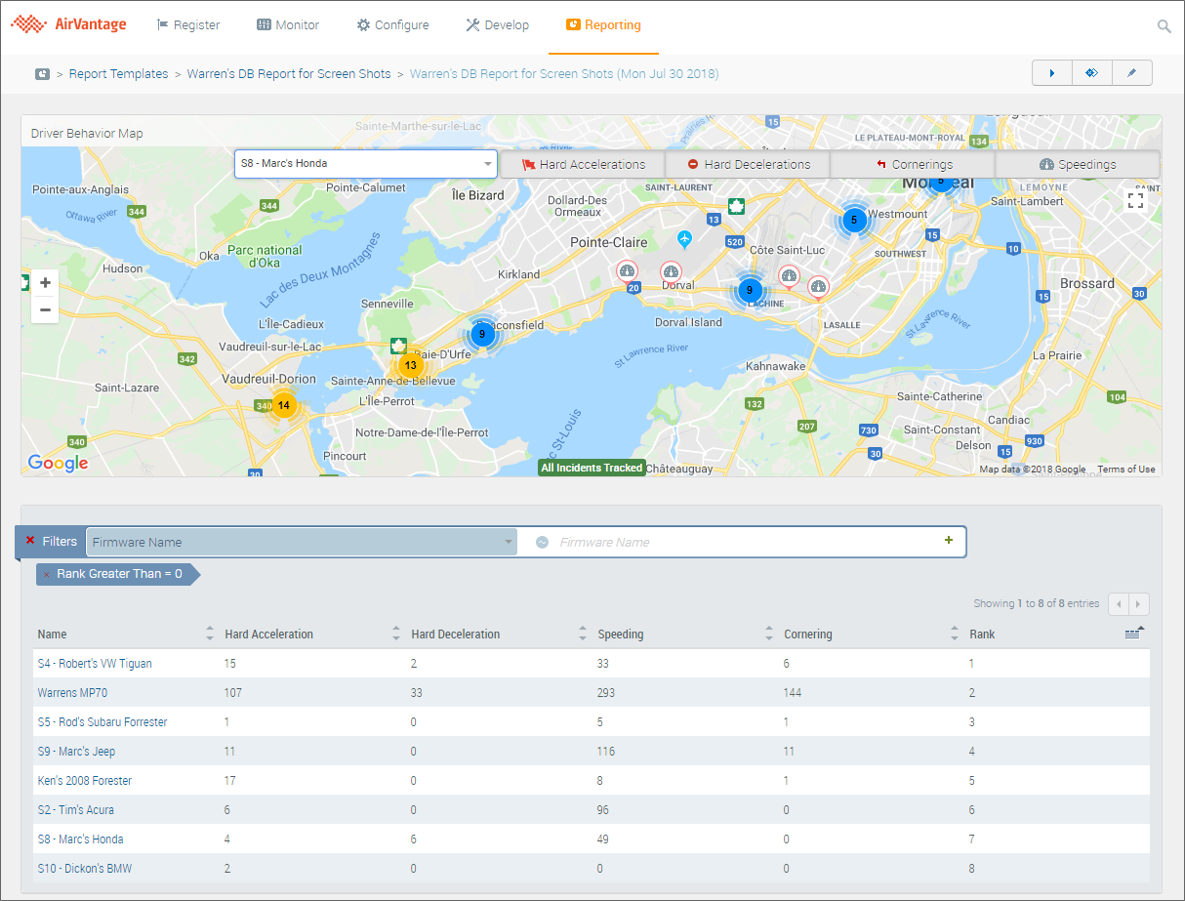The image size is (1185, 901).
Task: Sort table by Hard Acceleration column
Action: 269,634
